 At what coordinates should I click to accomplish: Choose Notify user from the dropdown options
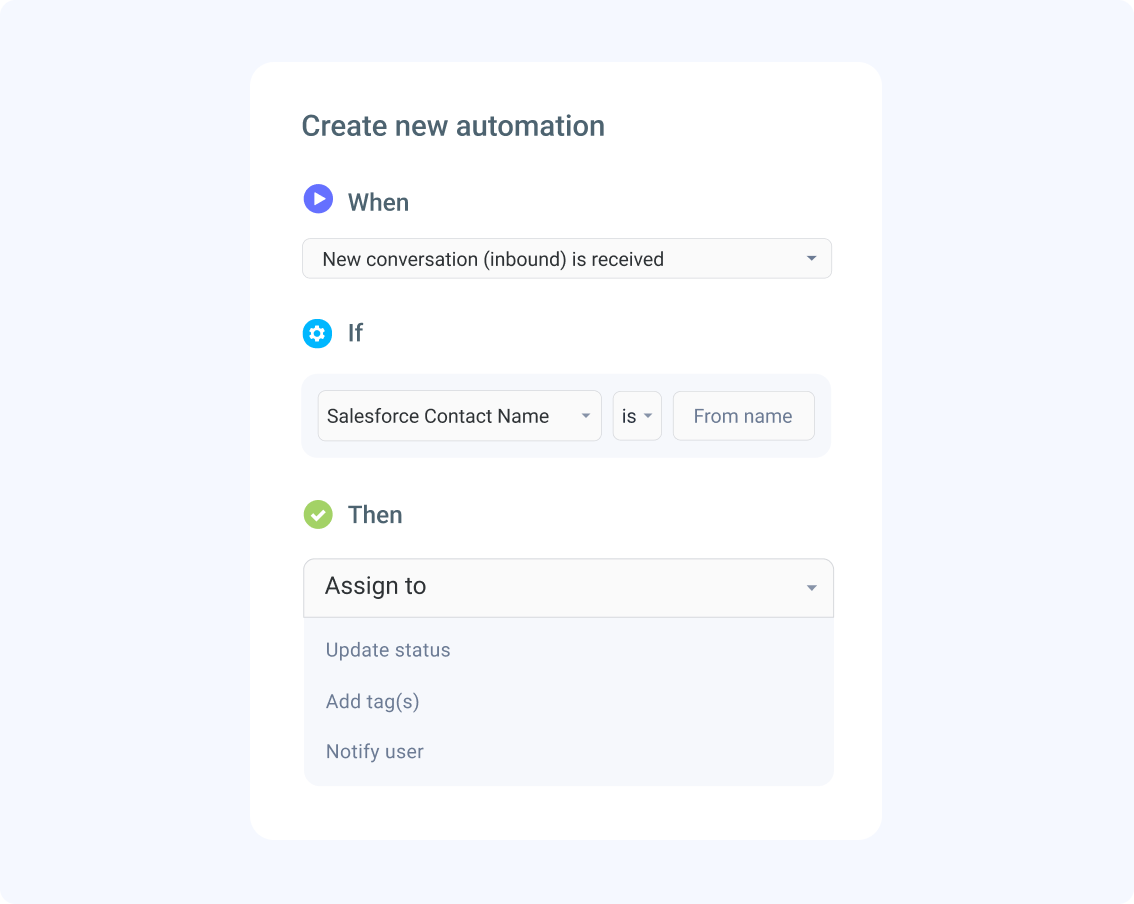click(x=375, y=751)
